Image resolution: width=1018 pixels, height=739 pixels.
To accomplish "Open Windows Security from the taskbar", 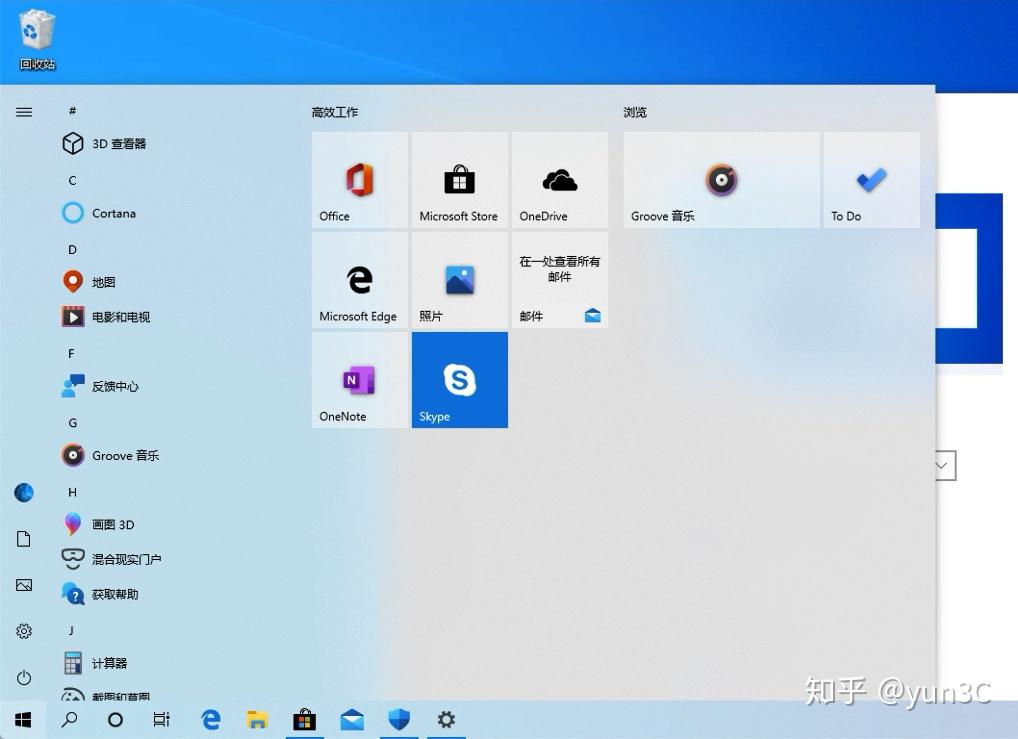I will pos(399,719).
